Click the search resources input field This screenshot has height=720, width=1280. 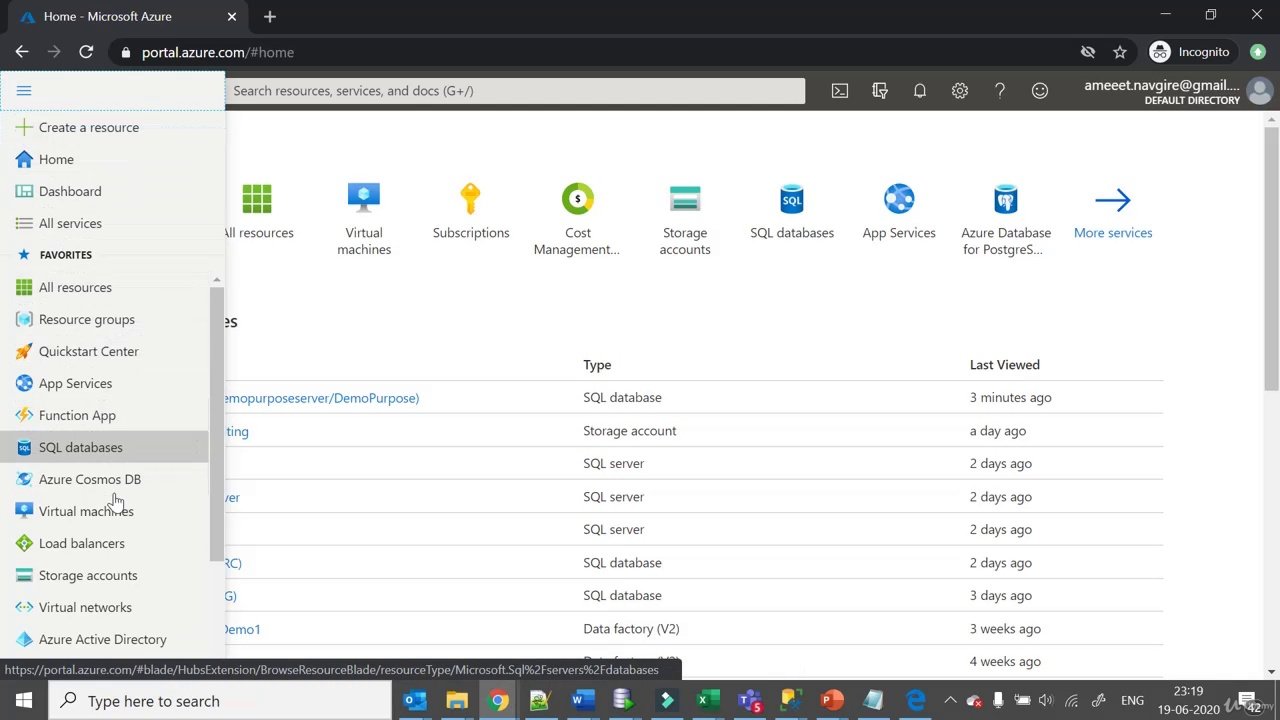click(x=515, y=91)
